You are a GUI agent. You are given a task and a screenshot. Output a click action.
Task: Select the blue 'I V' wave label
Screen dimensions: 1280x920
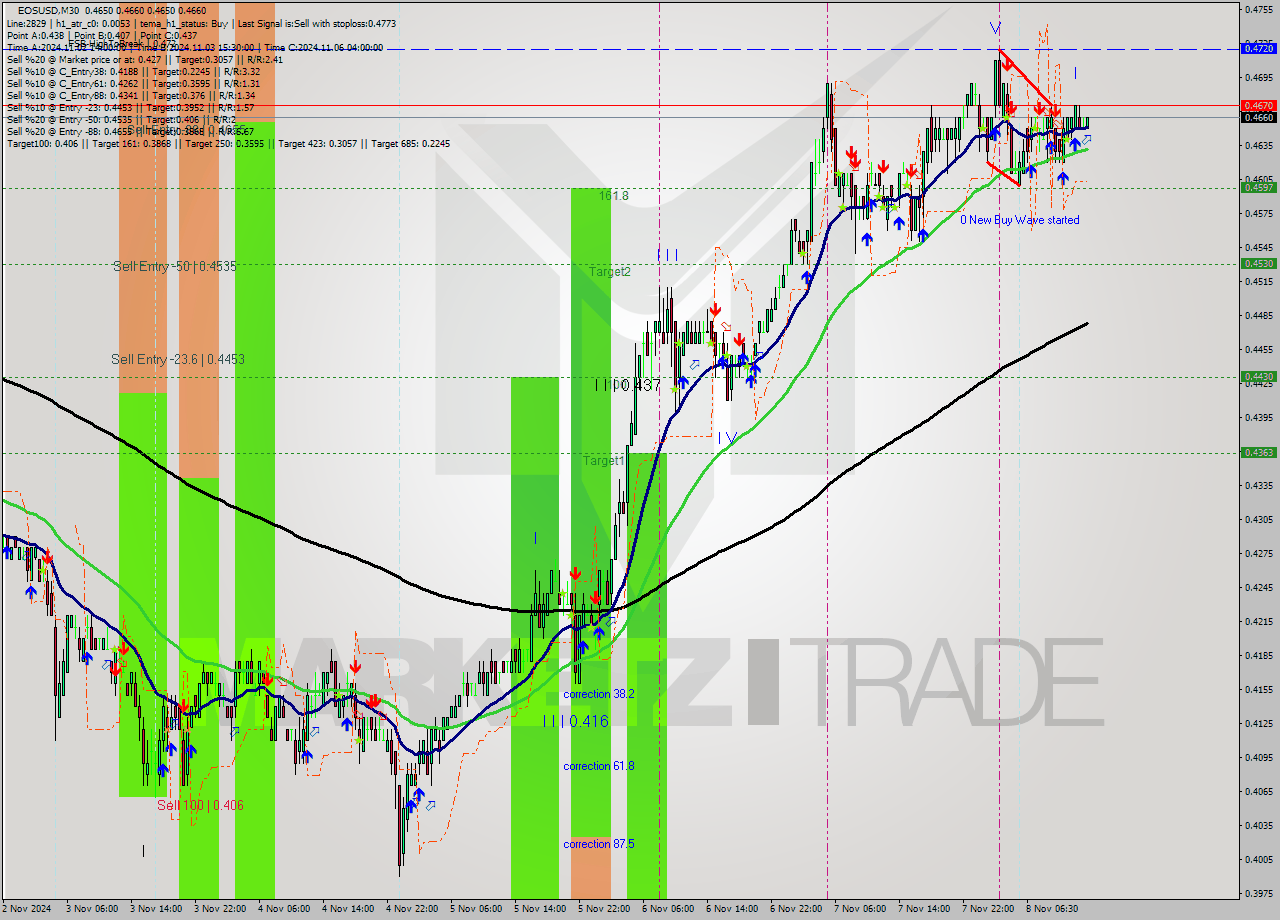pos(727,438)
